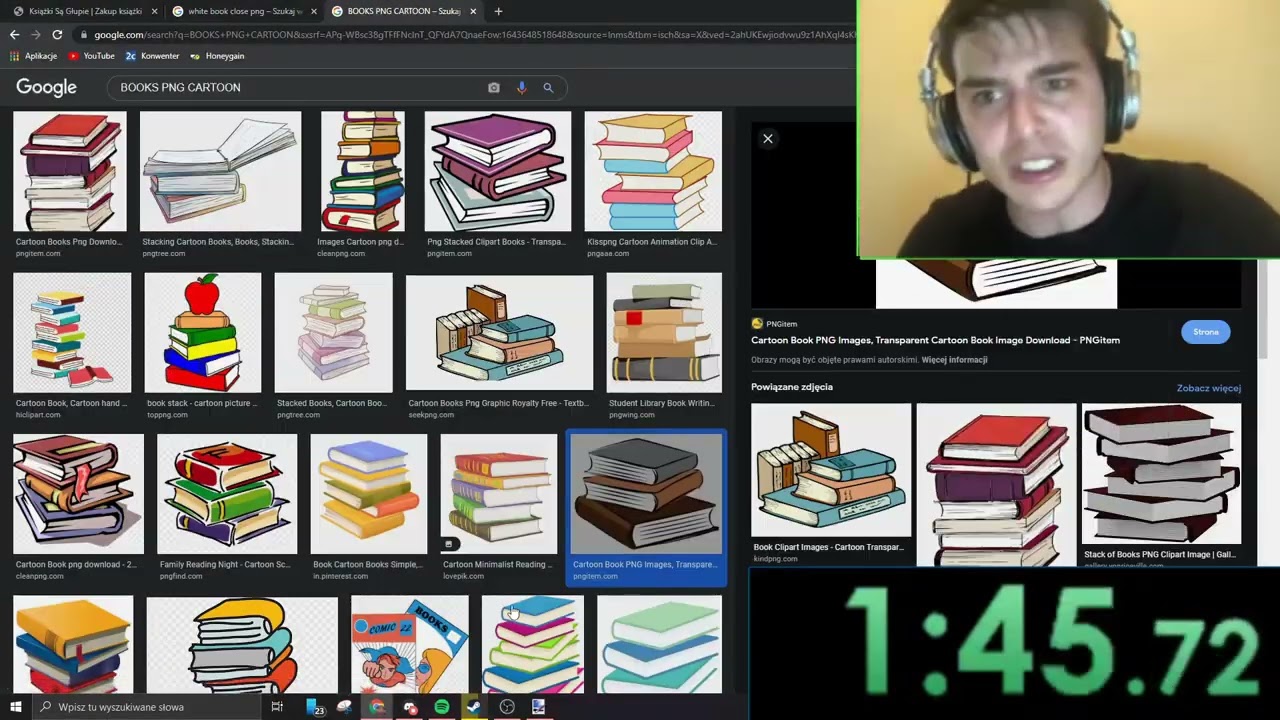Open the phone app with 23 badge
This screenshot has height=720, width=1280.
(x=315, y=707)
